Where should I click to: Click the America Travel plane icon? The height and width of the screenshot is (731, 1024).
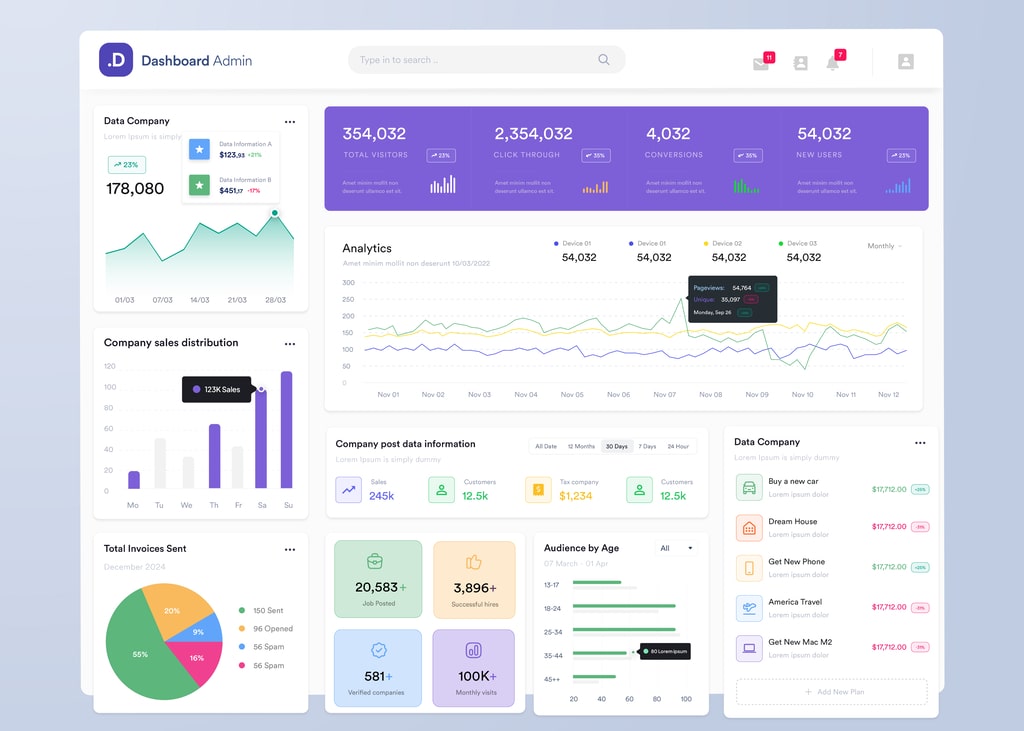[x=749, y=608]
